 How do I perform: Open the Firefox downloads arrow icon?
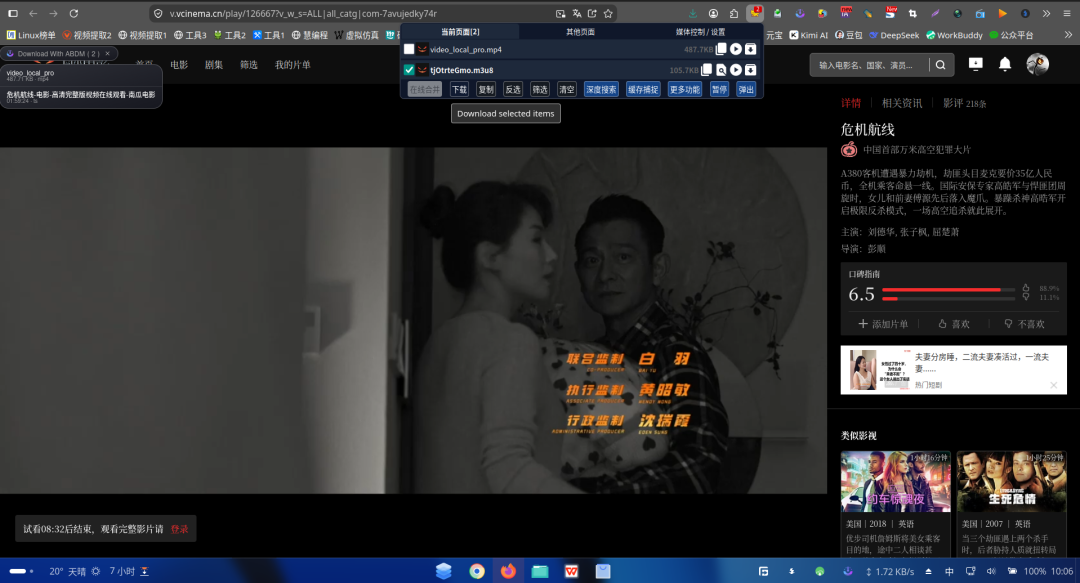(x=692, y=13)
